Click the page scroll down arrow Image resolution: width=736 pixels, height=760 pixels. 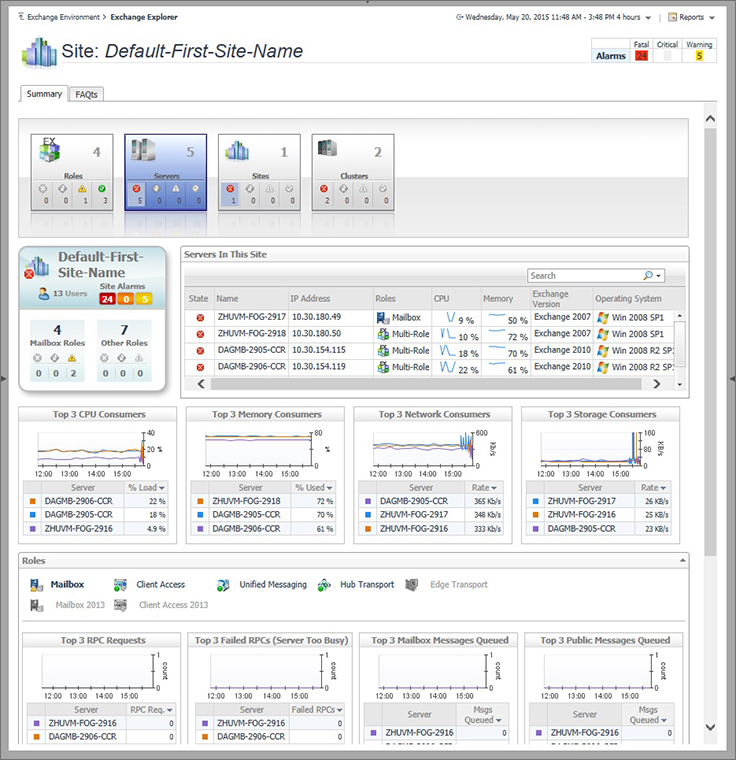click(x=710, y=727)
